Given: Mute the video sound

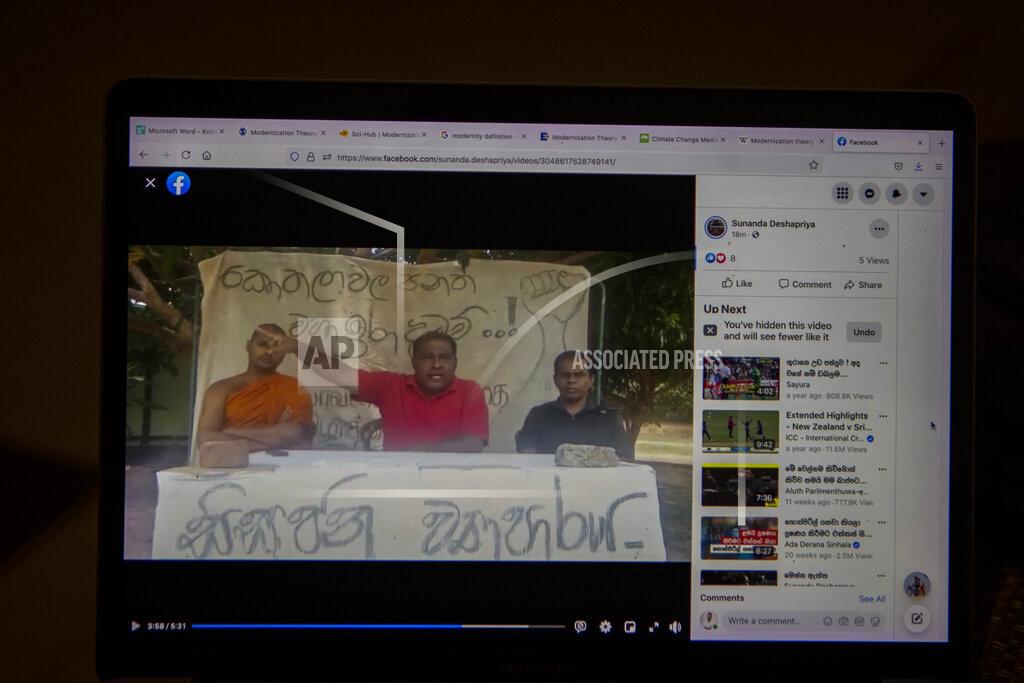Looking at the screenshot, I should click(x=675, y=627).
